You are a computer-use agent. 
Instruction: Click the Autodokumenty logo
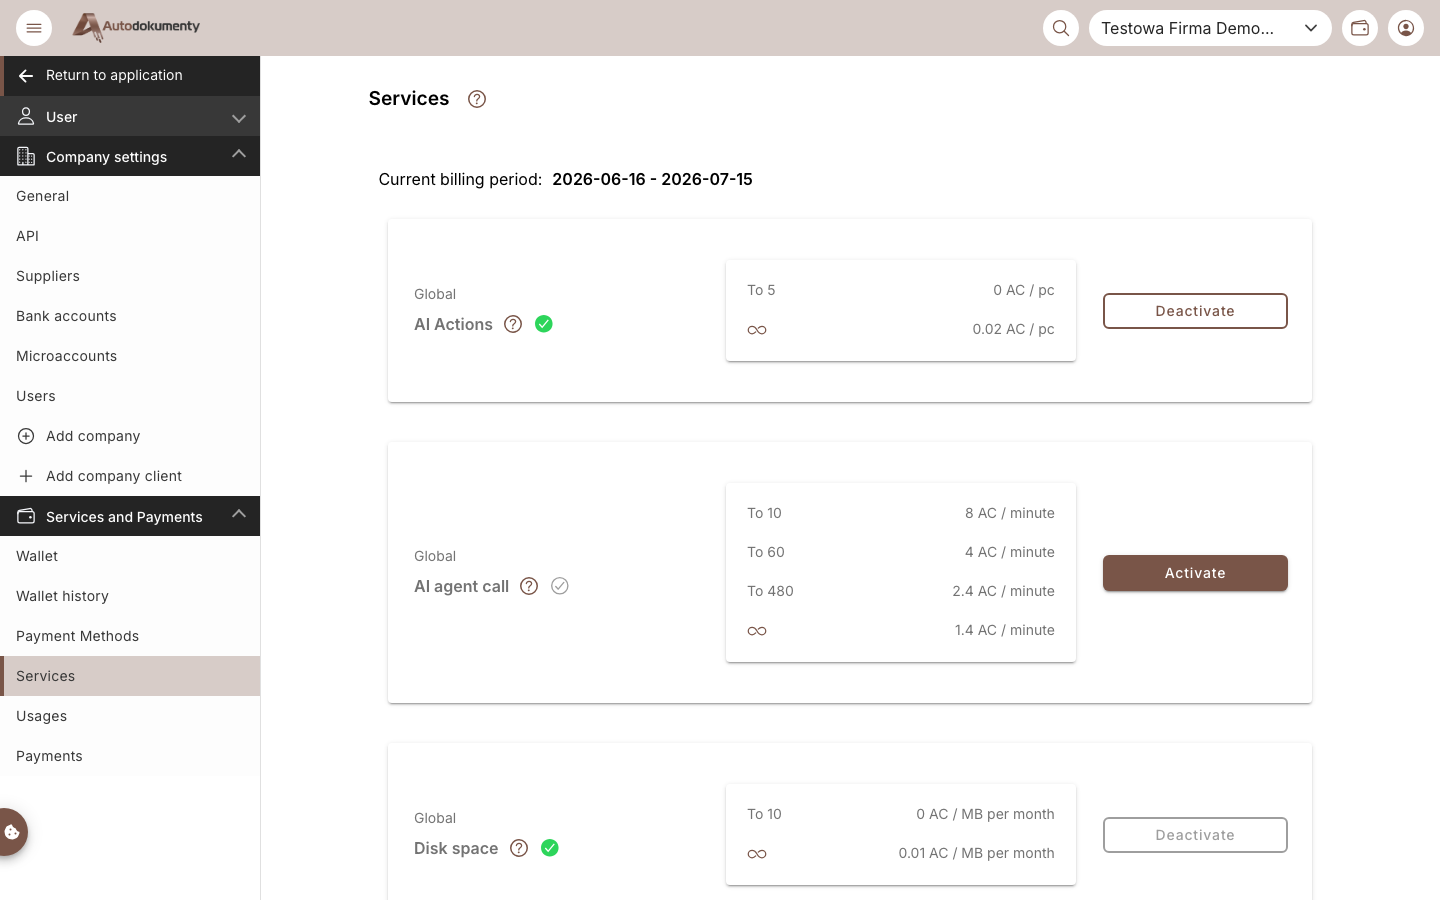coord(136,27)
